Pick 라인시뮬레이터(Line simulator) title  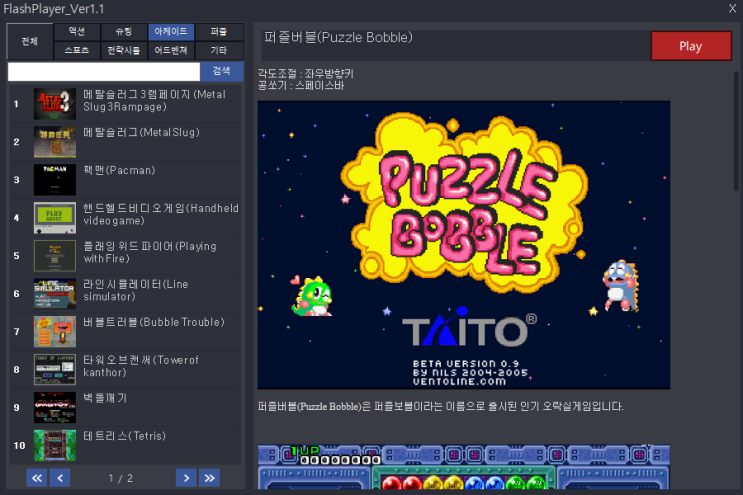[x=136, y=290]
